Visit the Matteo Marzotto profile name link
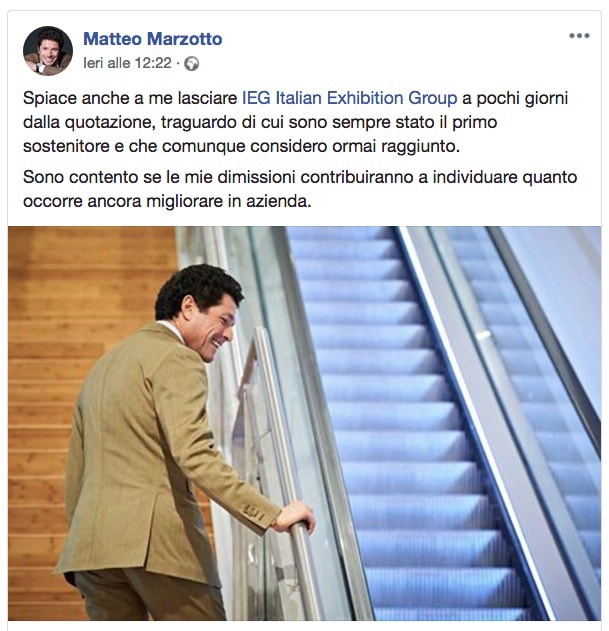The width and height of the screenshot is (609, 631). pyautogui.click(x=153, y=39)
